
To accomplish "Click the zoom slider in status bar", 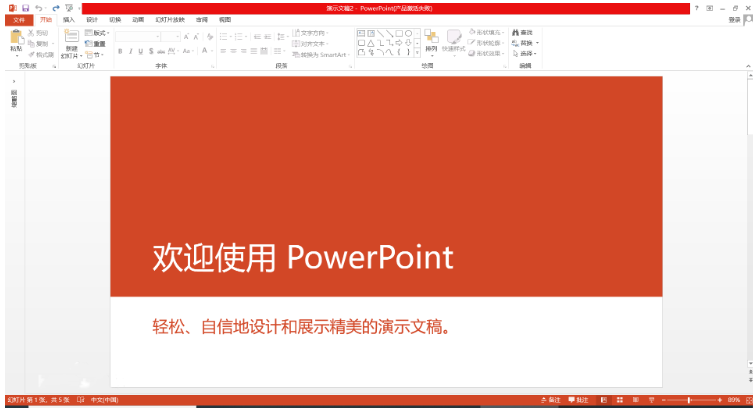I will click(x=688, y=400).
